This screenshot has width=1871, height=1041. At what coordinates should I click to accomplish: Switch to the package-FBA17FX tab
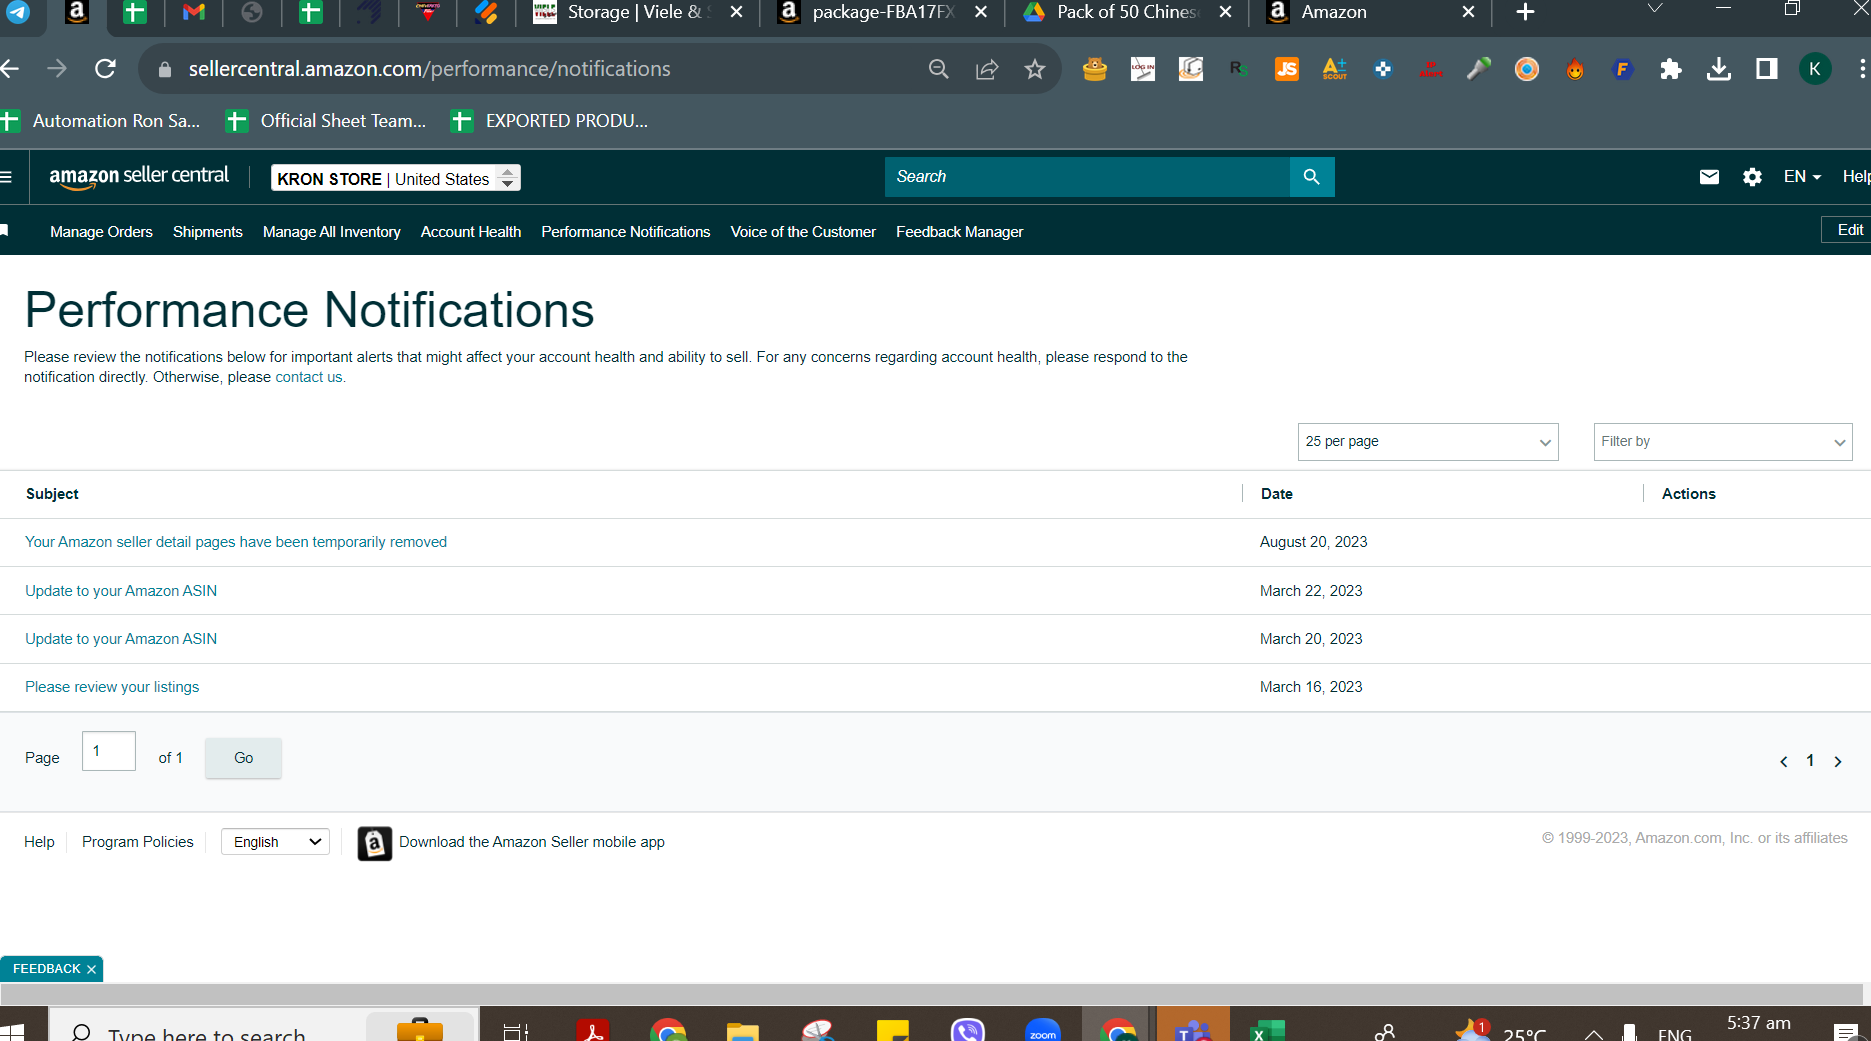[x=882, y=12]
